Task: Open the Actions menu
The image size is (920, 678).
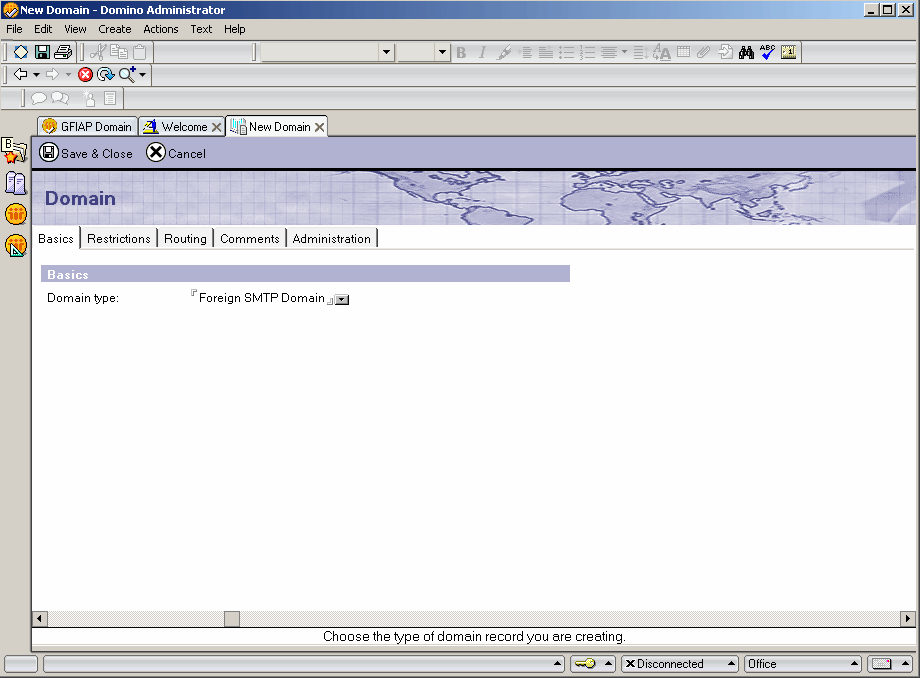Action: (160, 29)
